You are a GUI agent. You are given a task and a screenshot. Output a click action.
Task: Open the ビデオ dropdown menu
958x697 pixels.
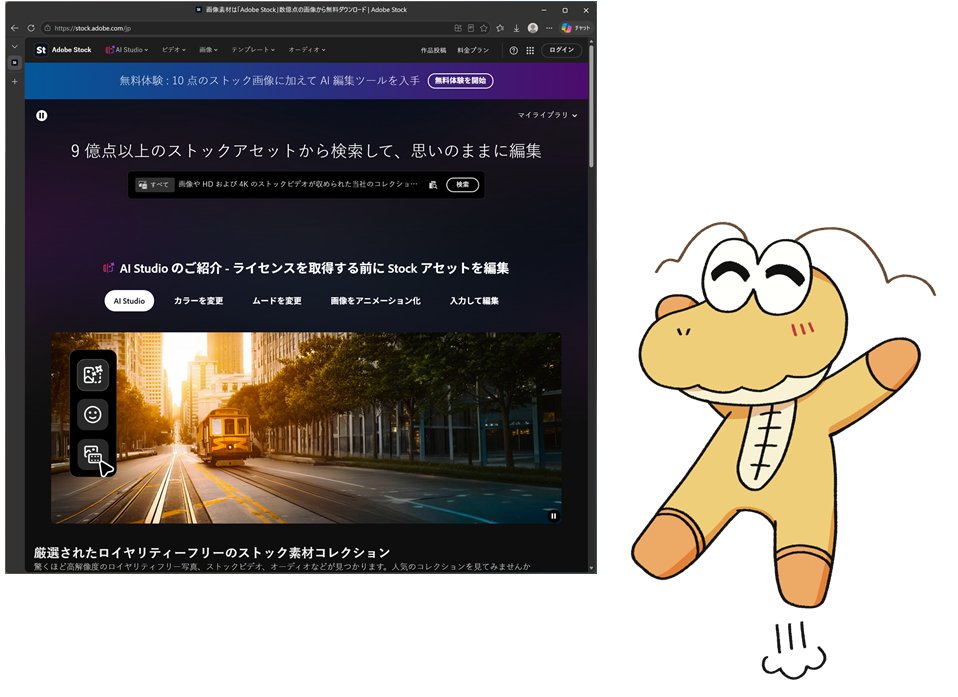174,50
